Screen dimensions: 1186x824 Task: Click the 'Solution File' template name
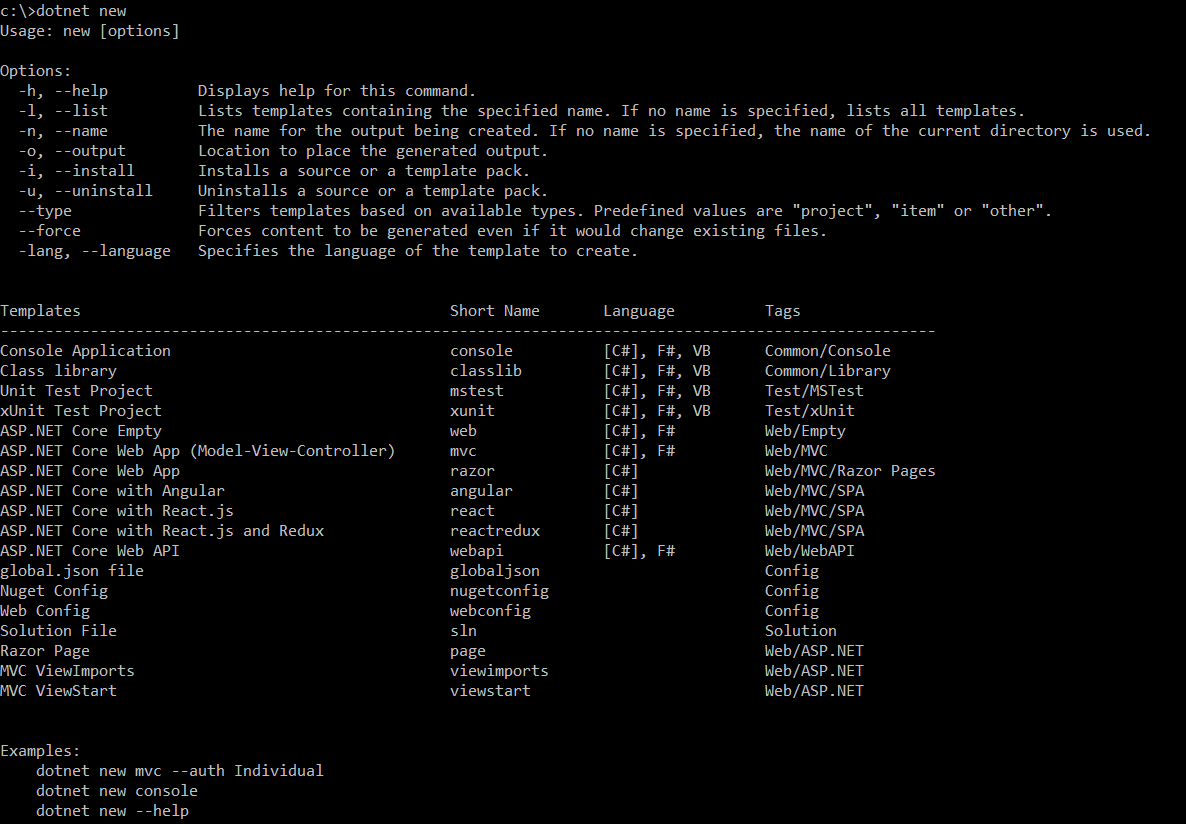pyautogui.click(x=58, y=631)
